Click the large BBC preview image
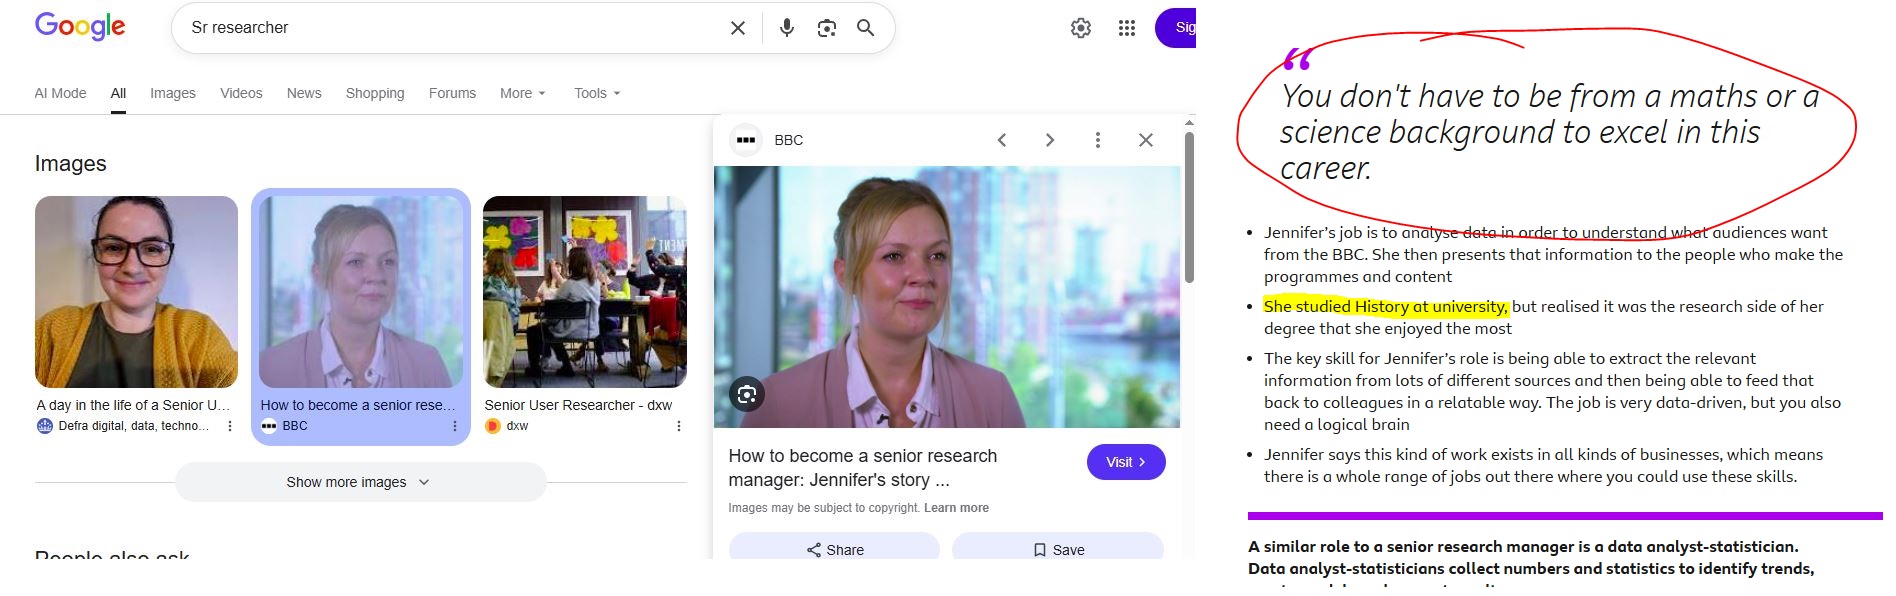 click(947, 297)
